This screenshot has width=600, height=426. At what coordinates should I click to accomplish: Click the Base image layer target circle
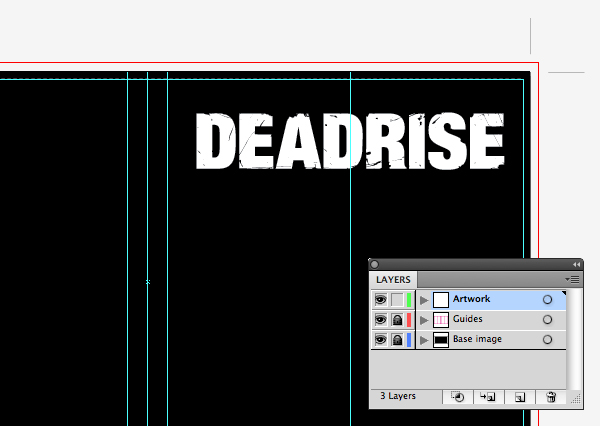[547, 339]
